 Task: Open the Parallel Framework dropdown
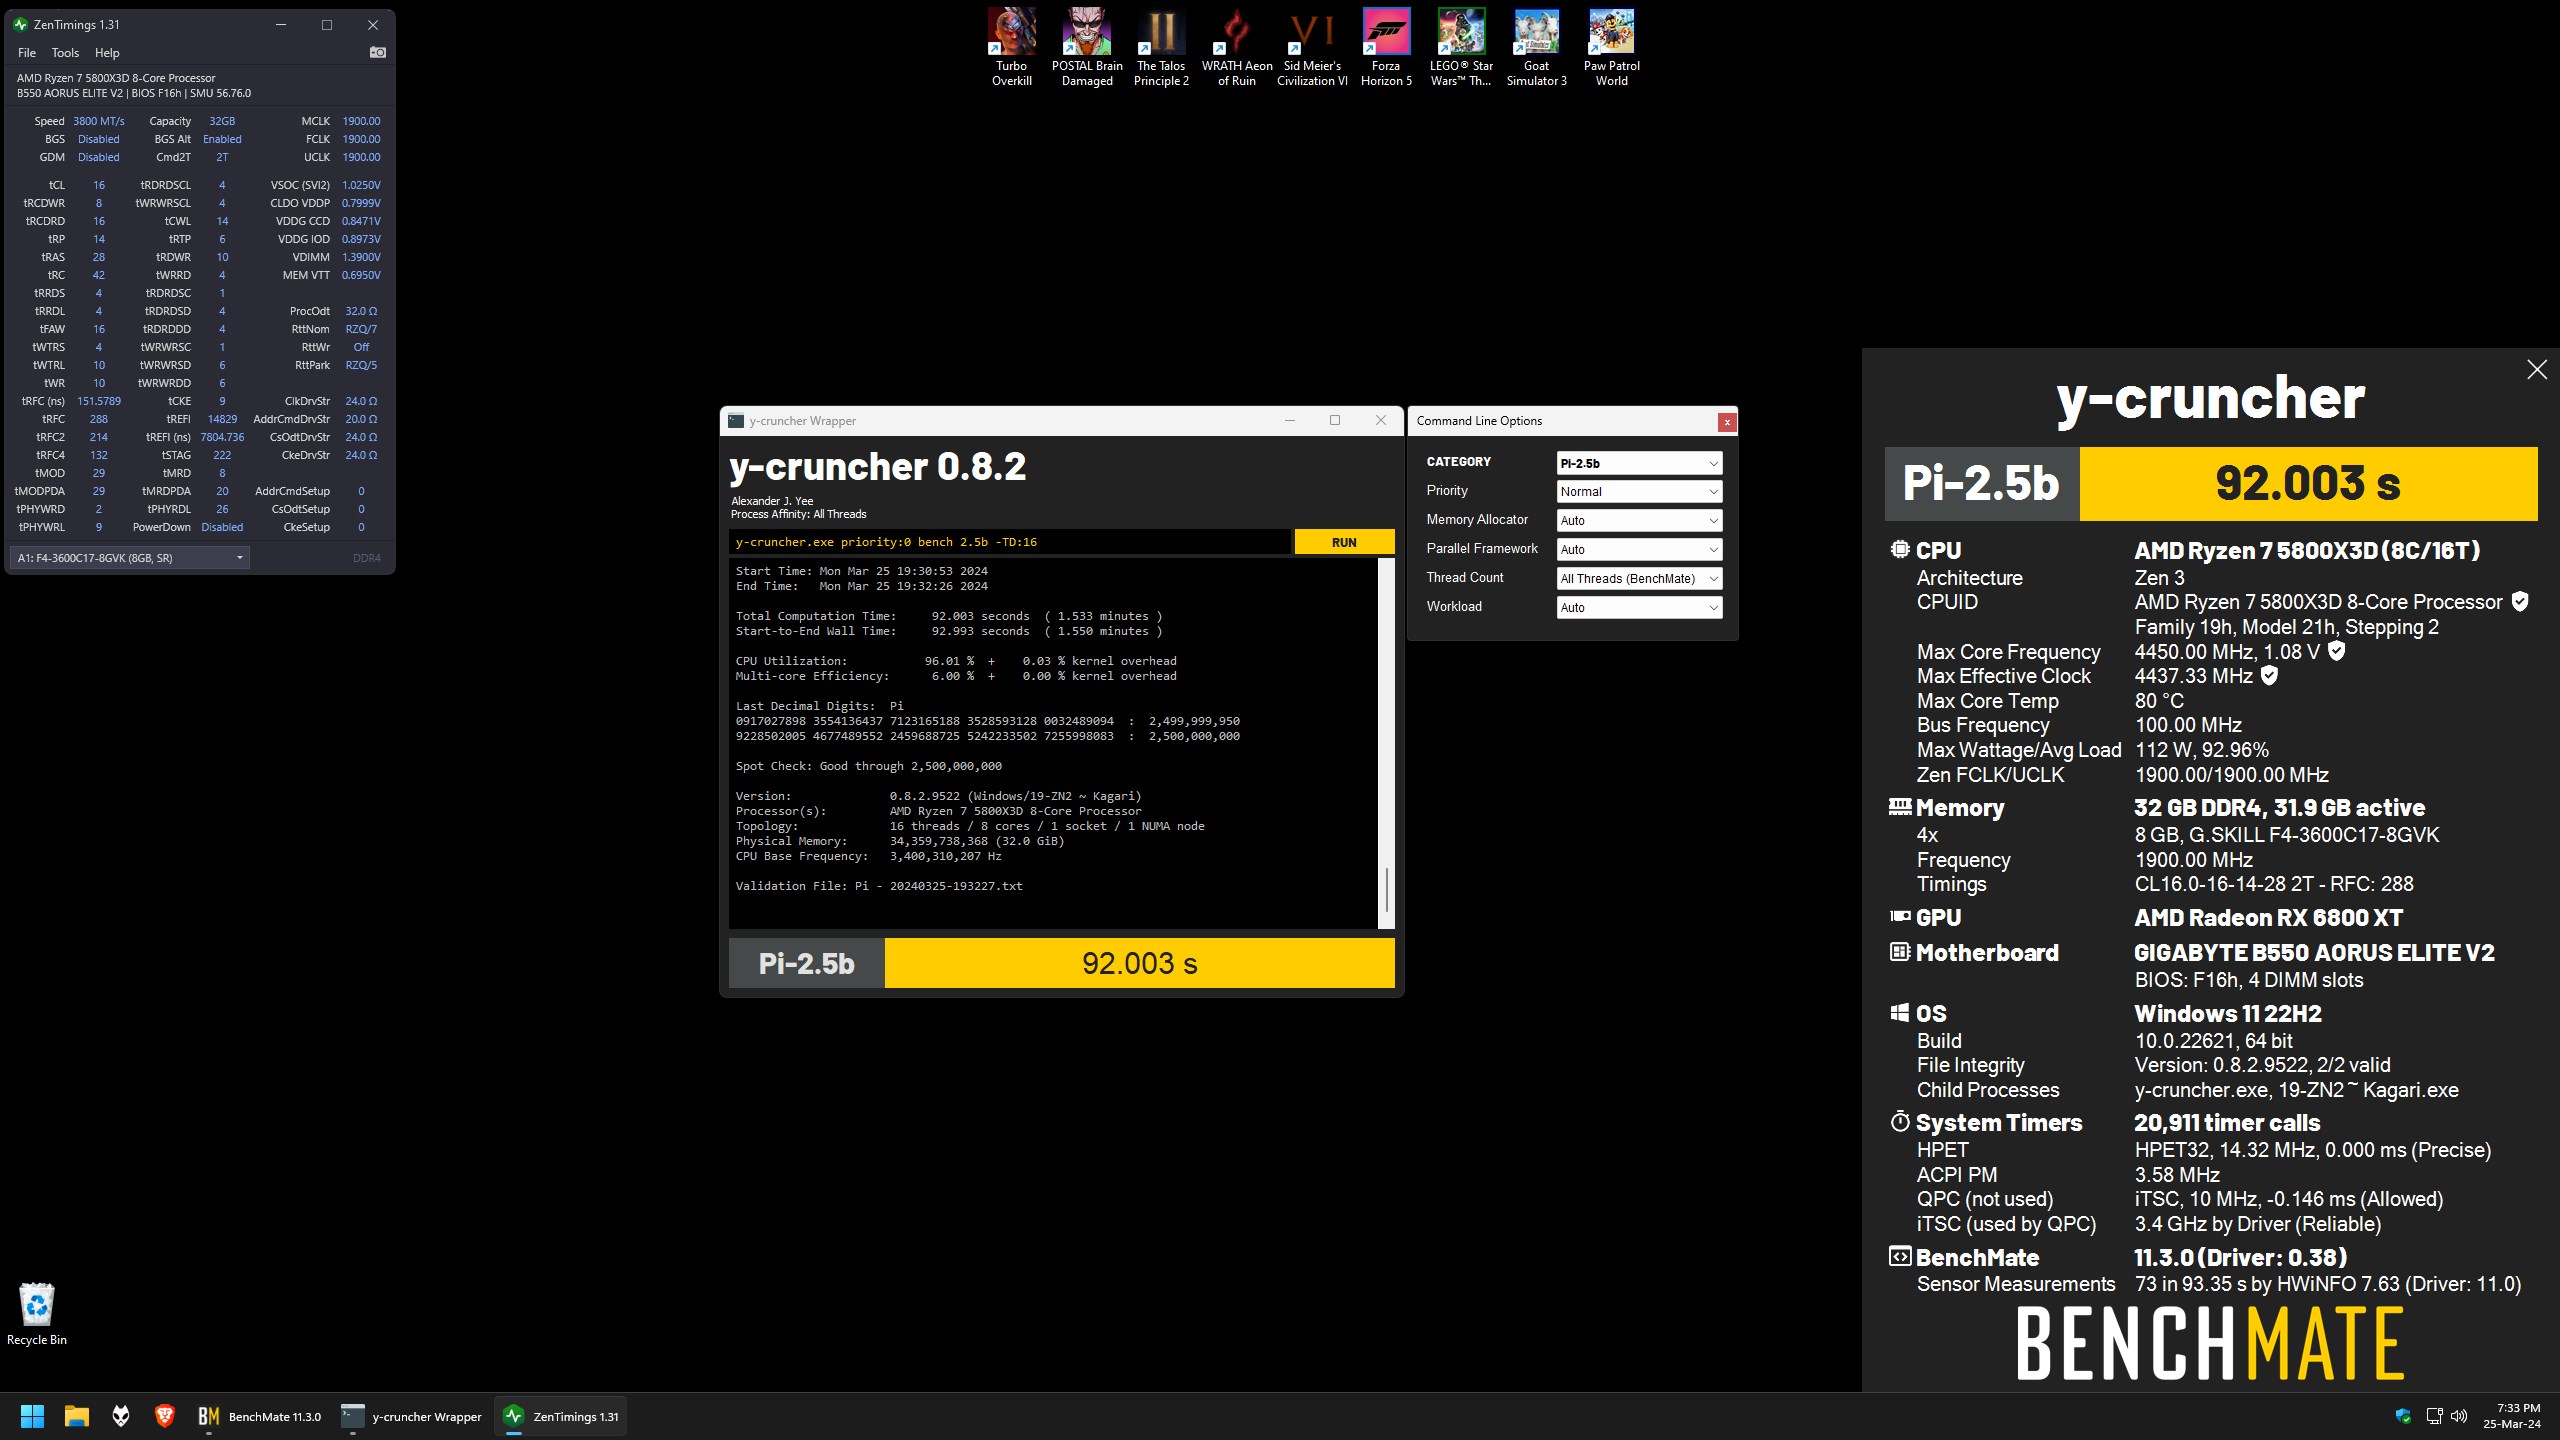[1639, 549]
